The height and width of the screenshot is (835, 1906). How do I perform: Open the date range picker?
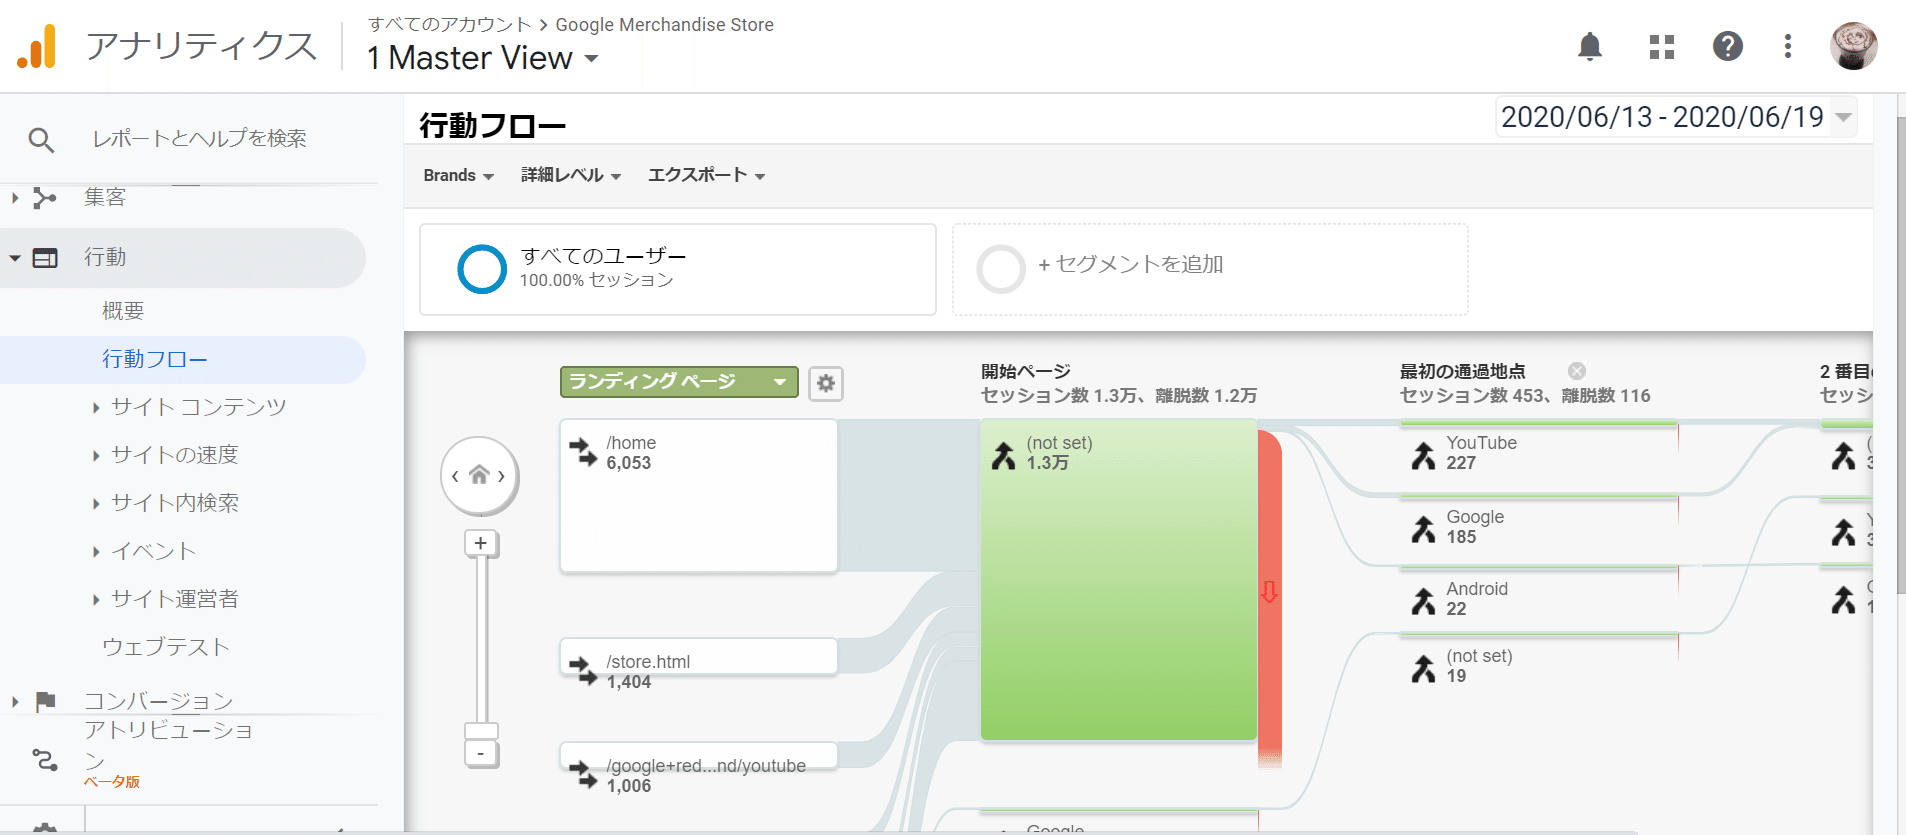[1676, 117]
